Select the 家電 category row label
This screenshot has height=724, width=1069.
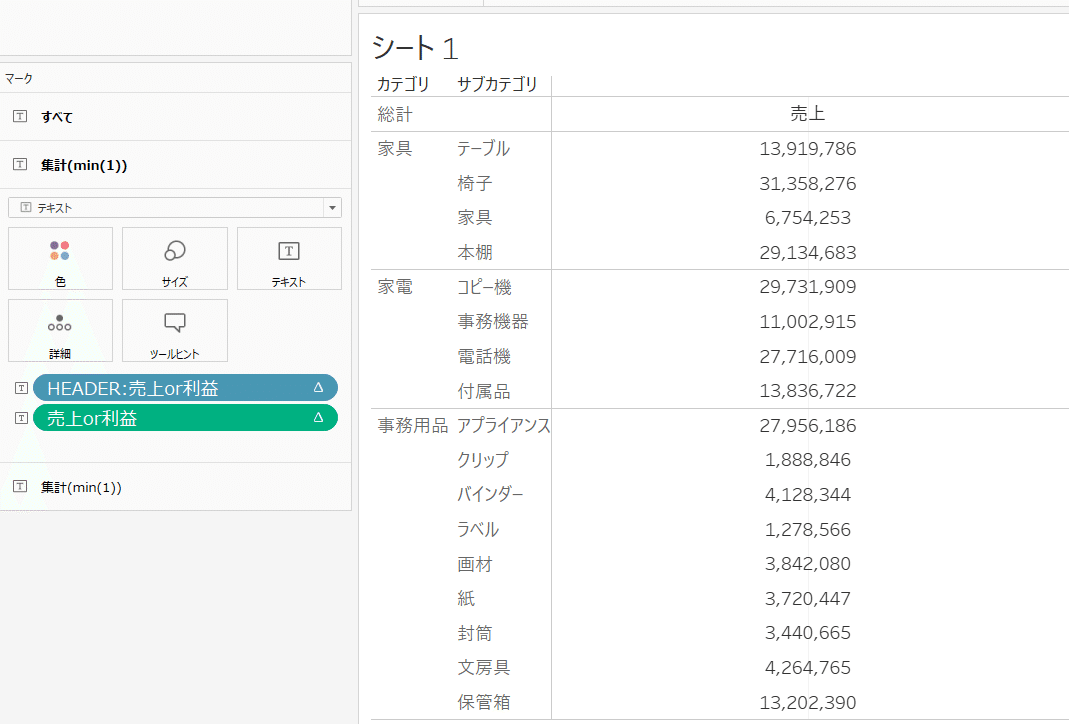(x=395, y=287)
